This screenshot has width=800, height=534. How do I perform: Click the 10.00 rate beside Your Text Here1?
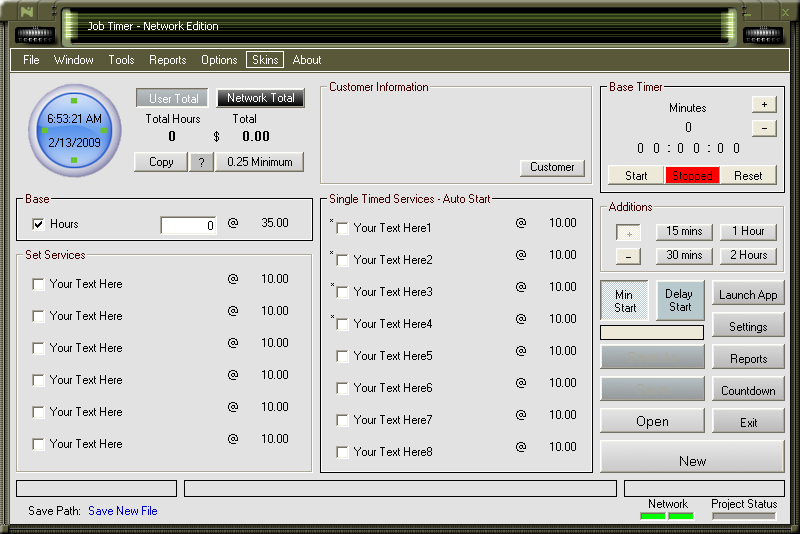(x=562, y=223)
